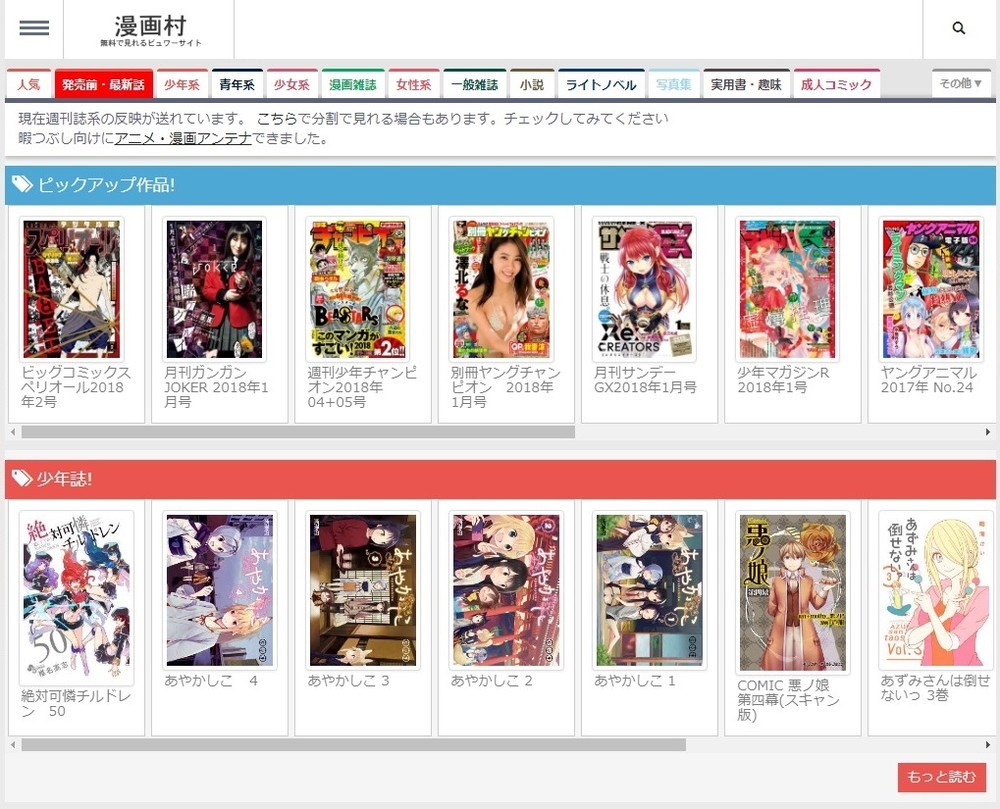Open the 女性系 tab

(x=413, y=84)
